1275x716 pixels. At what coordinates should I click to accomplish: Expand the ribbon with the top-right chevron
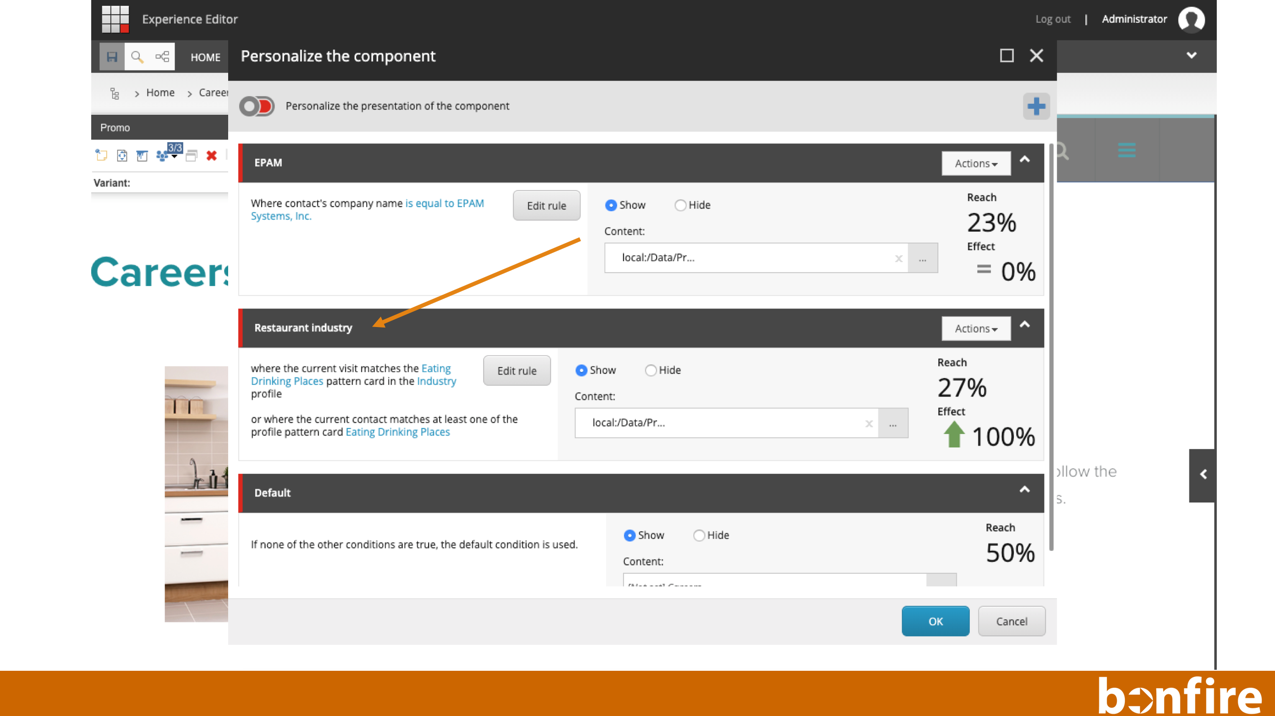tap(1191, 56)
